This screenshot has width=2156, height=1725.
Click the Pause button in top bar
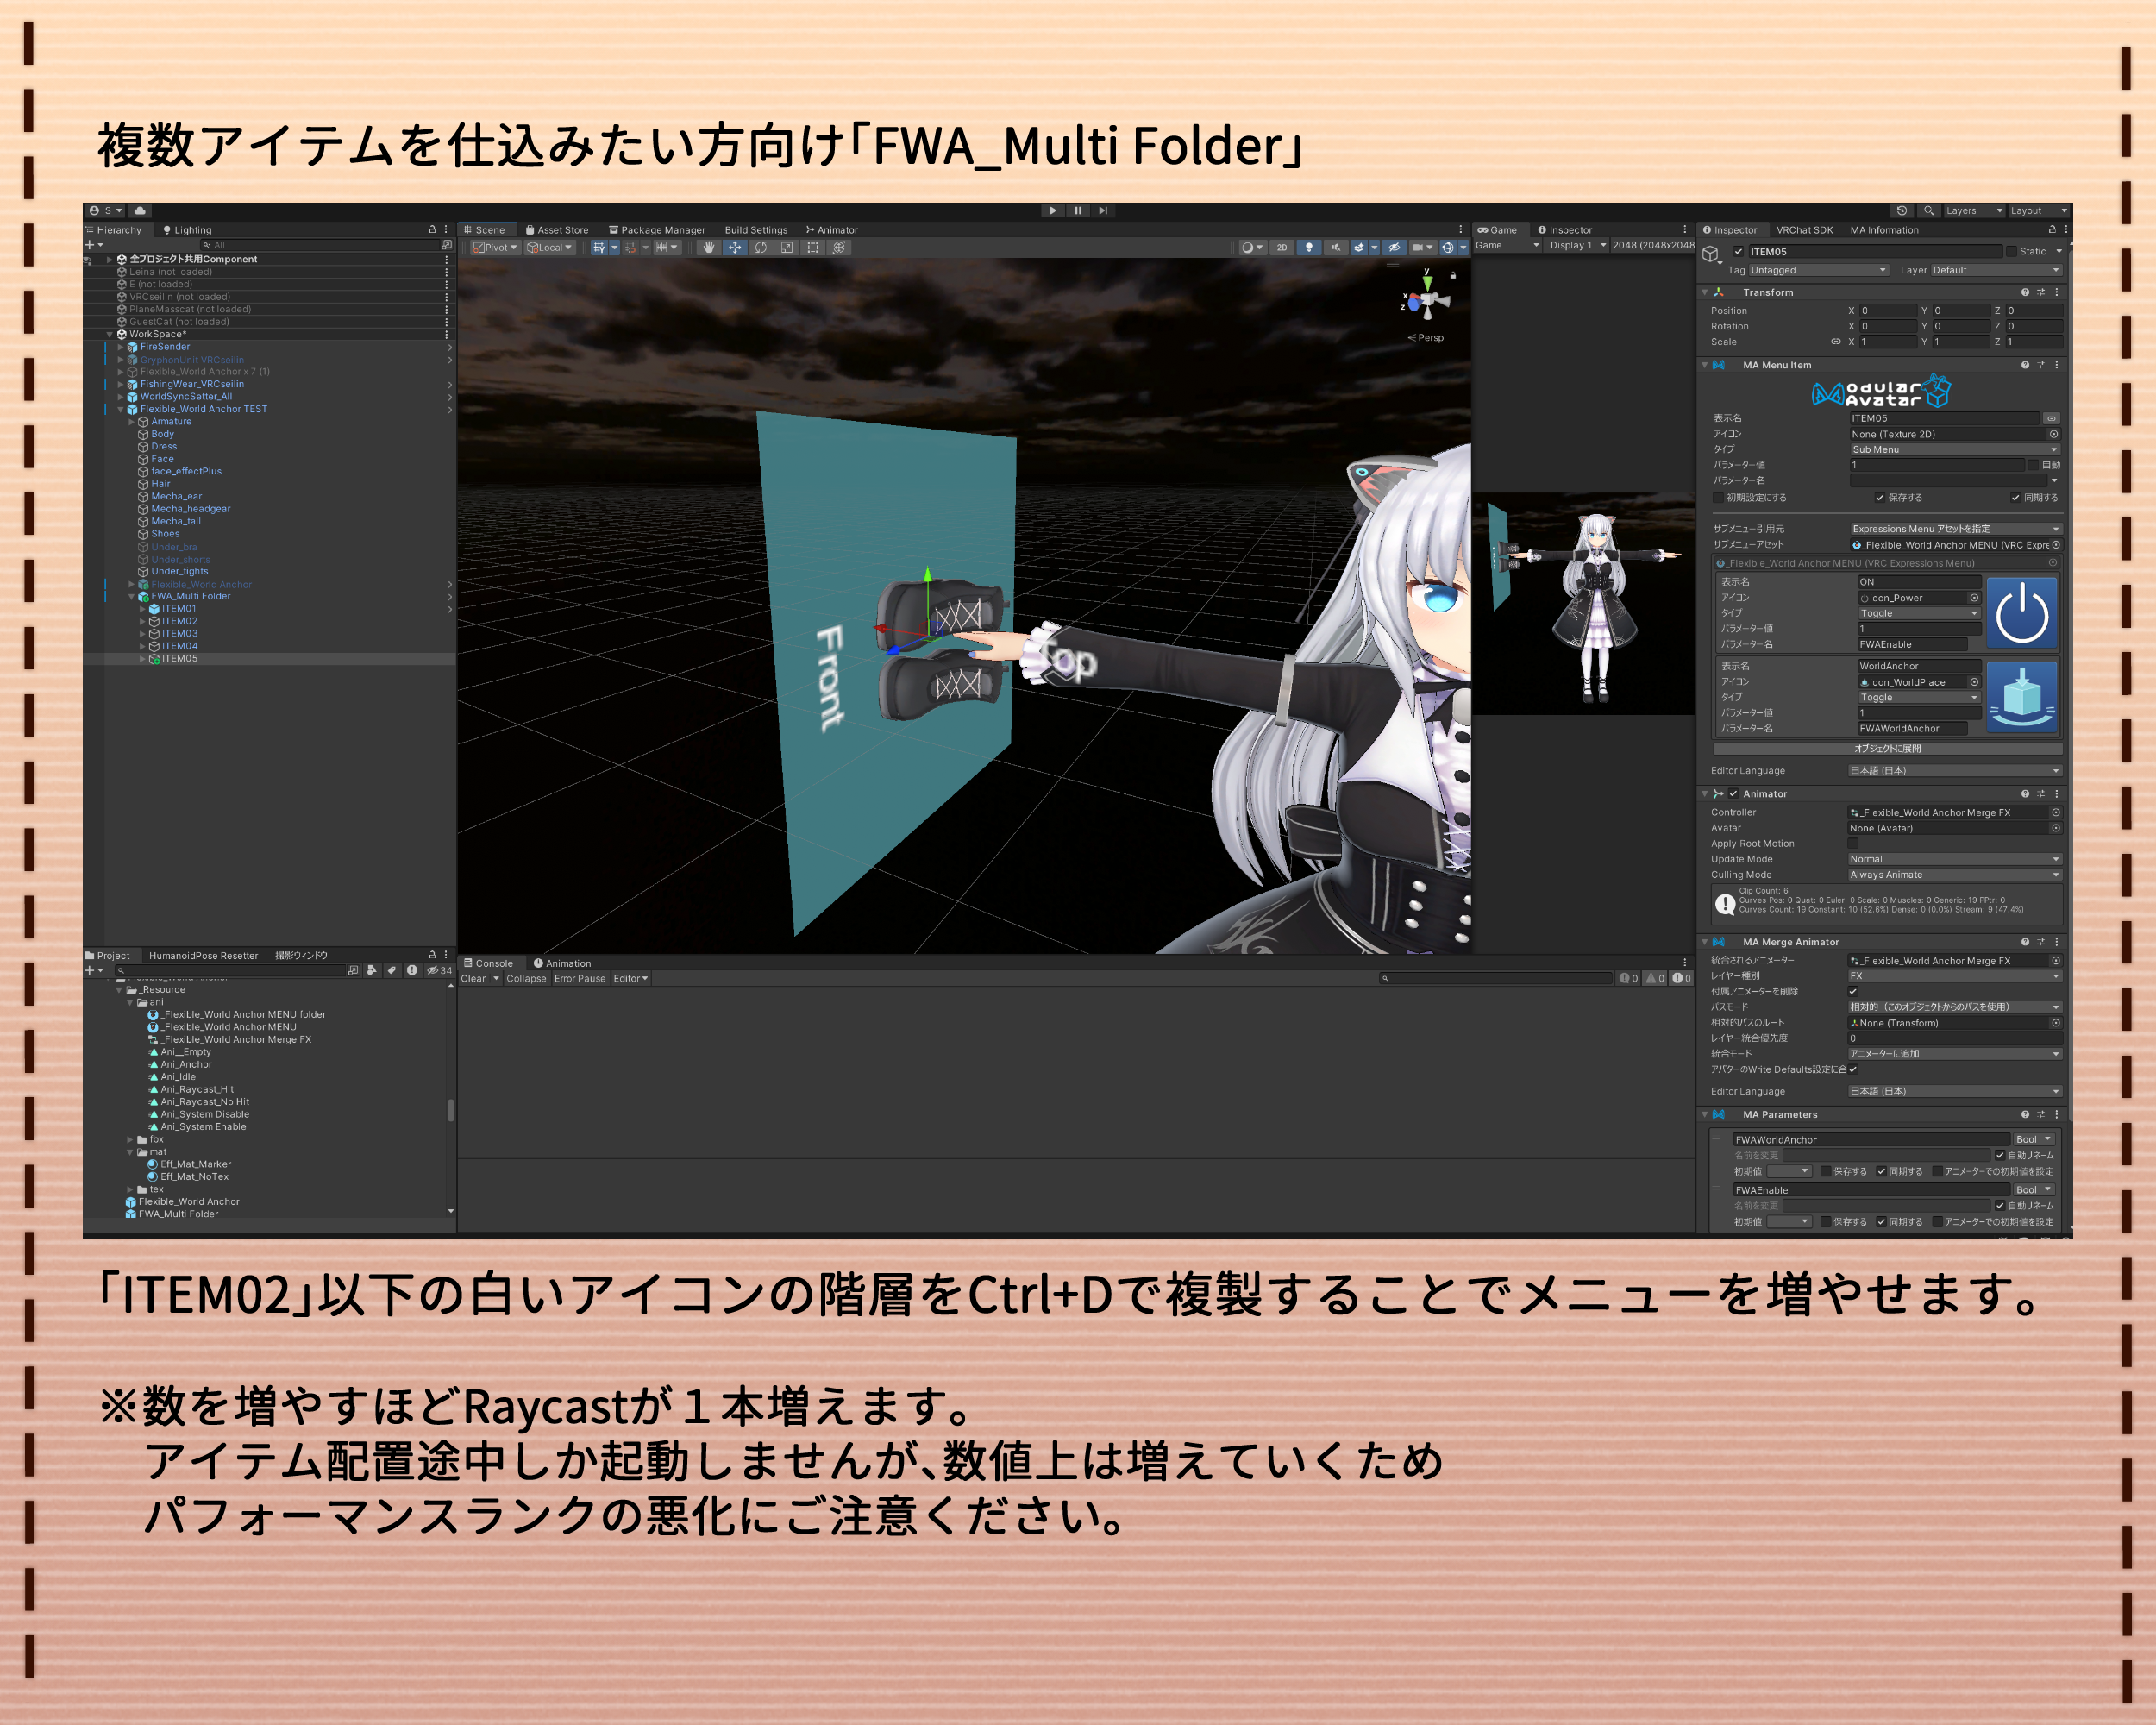1078,210
